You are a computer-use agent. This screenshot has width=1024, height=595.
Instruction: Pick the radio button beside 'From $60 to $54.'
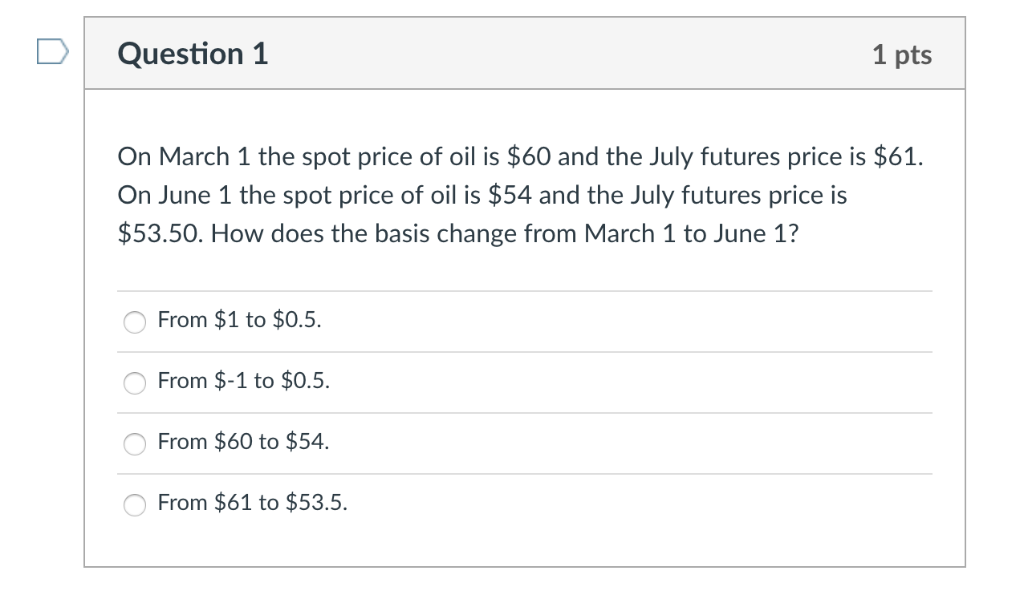(x=135, y=443)
